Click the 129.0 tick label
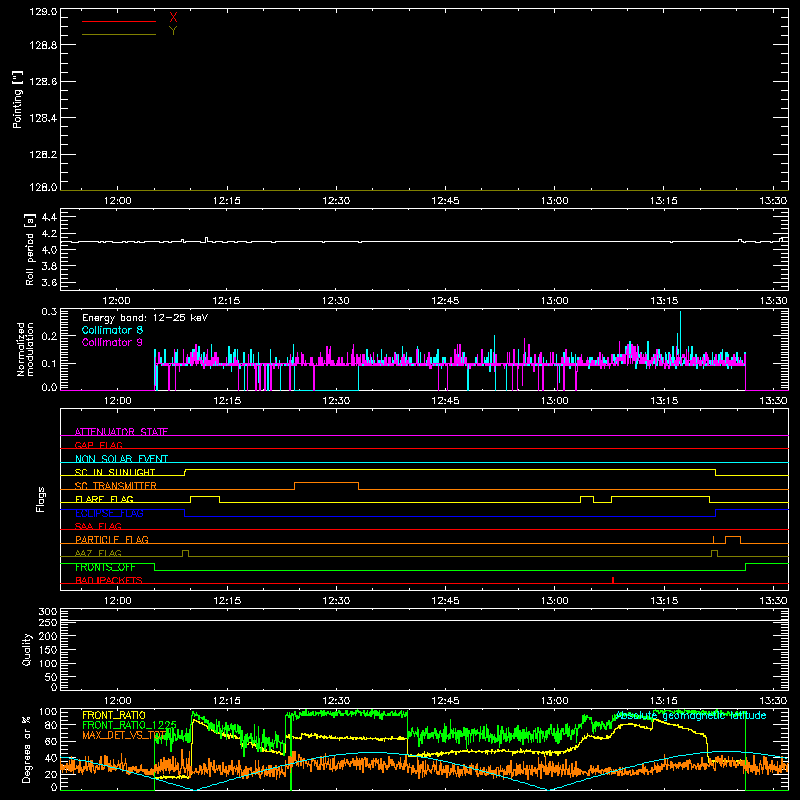The image size is (800, 800). coord(43,12)
